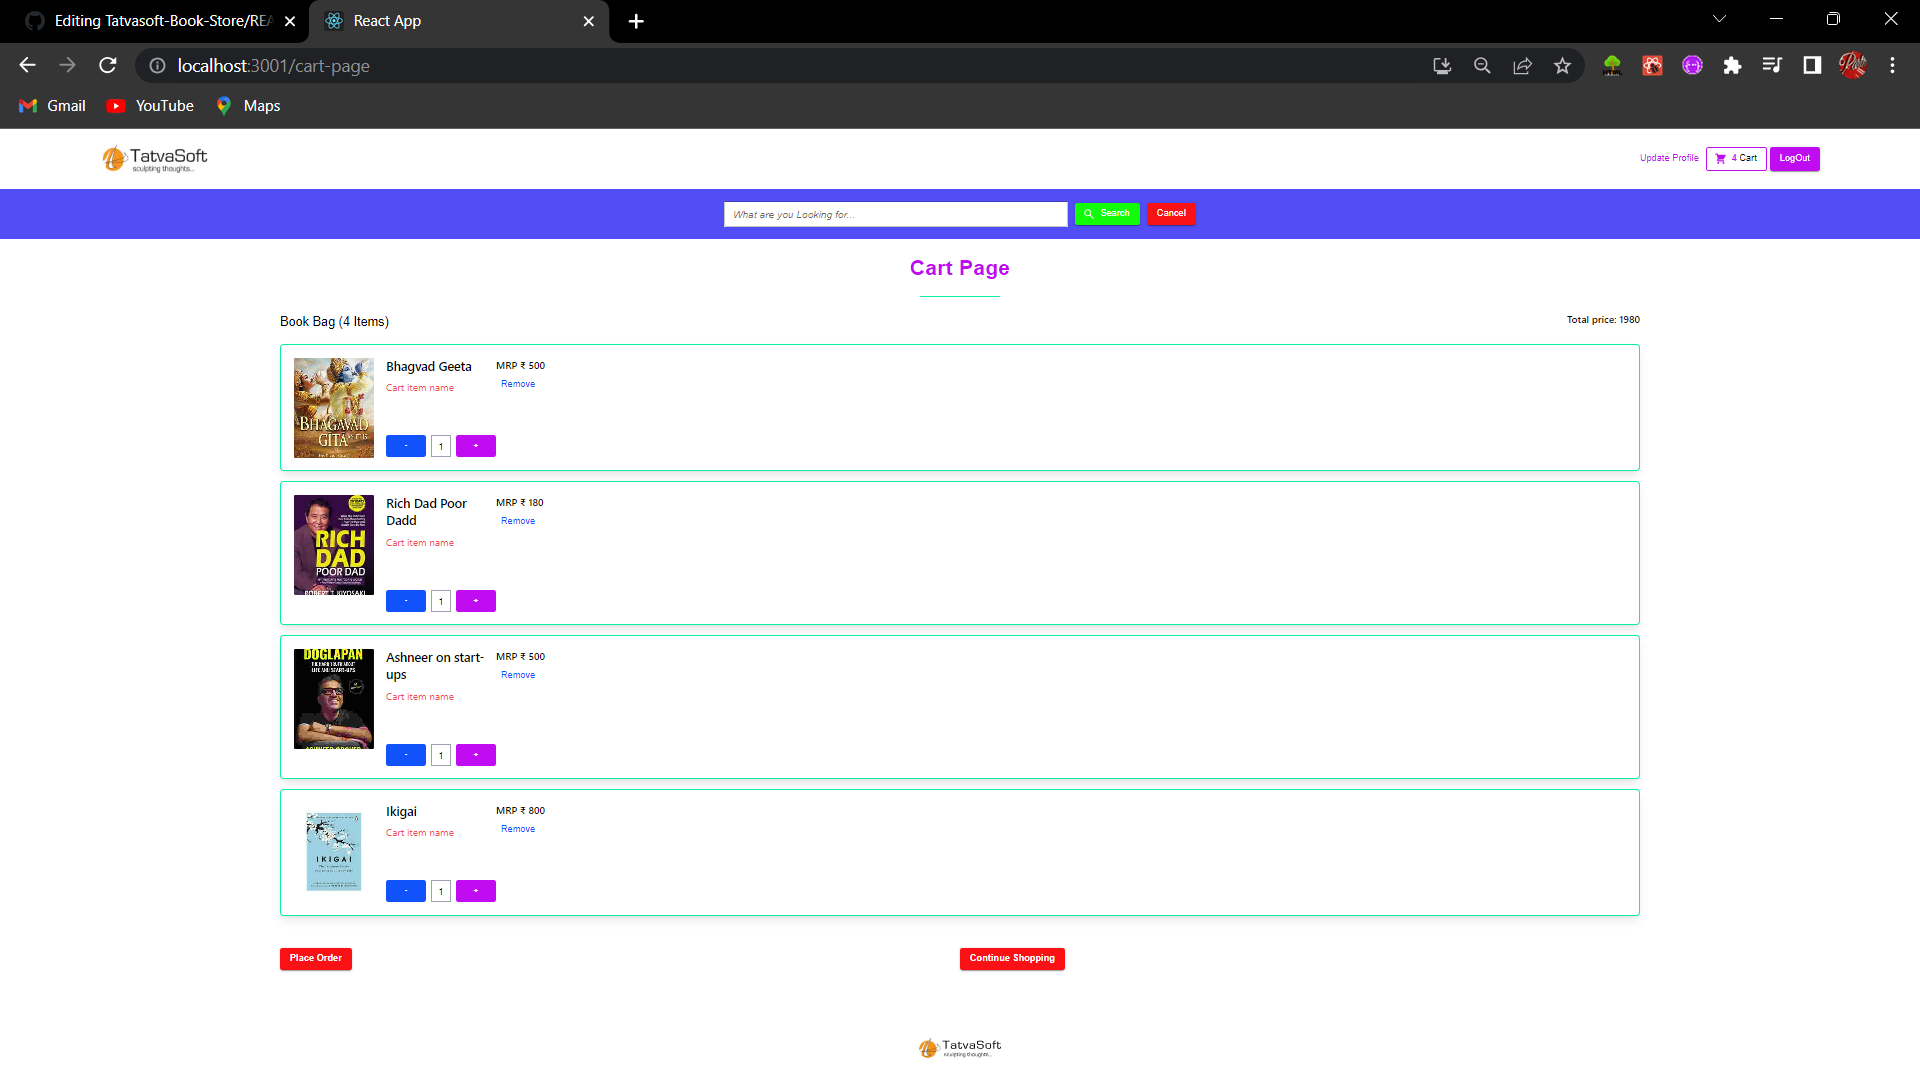Bookmark the page via the star icon
This screenshot has width=1920, height=1080.
pyautogui.click(x=1563, y=65)
